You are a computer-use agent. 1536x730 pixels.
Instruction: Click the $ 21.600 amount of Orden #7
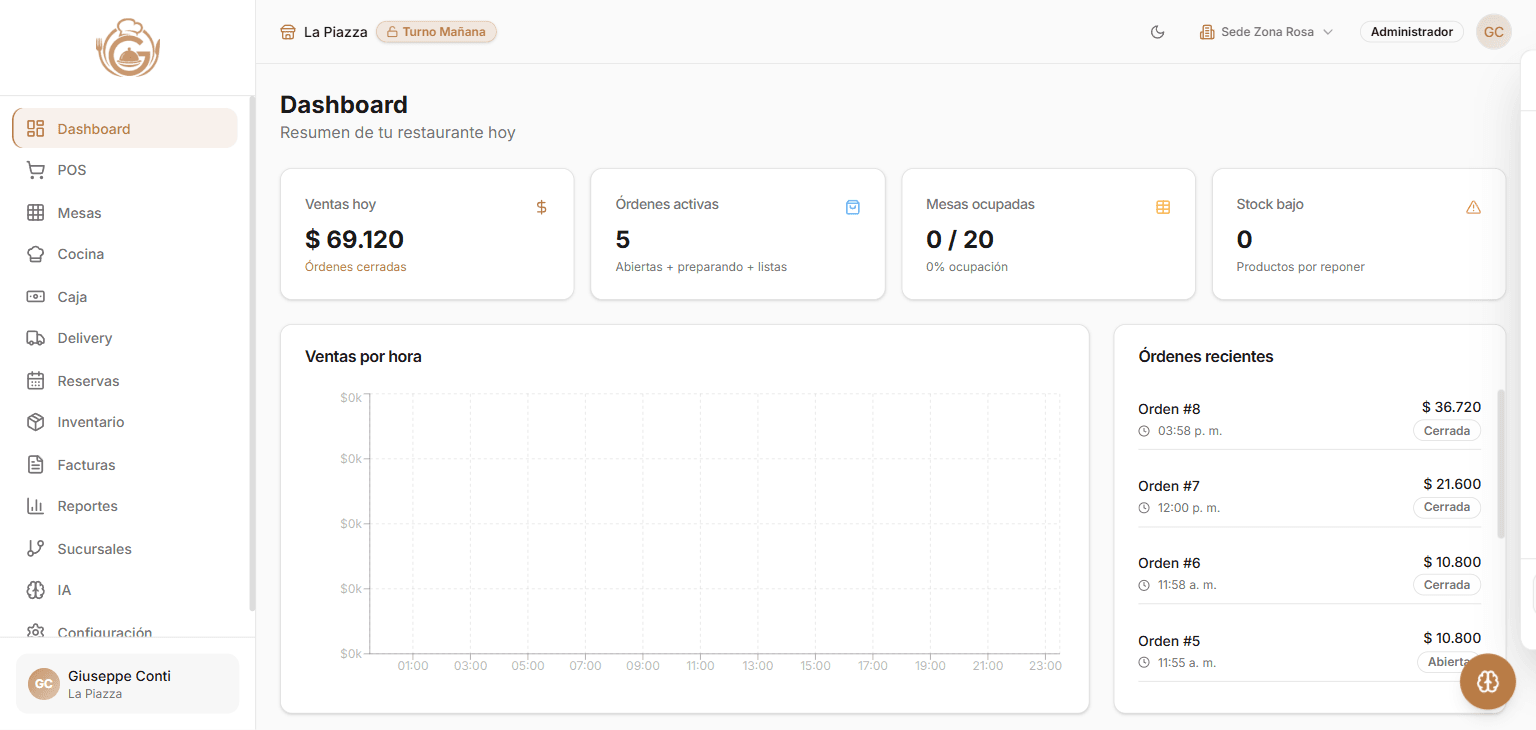pos(1452,484)
